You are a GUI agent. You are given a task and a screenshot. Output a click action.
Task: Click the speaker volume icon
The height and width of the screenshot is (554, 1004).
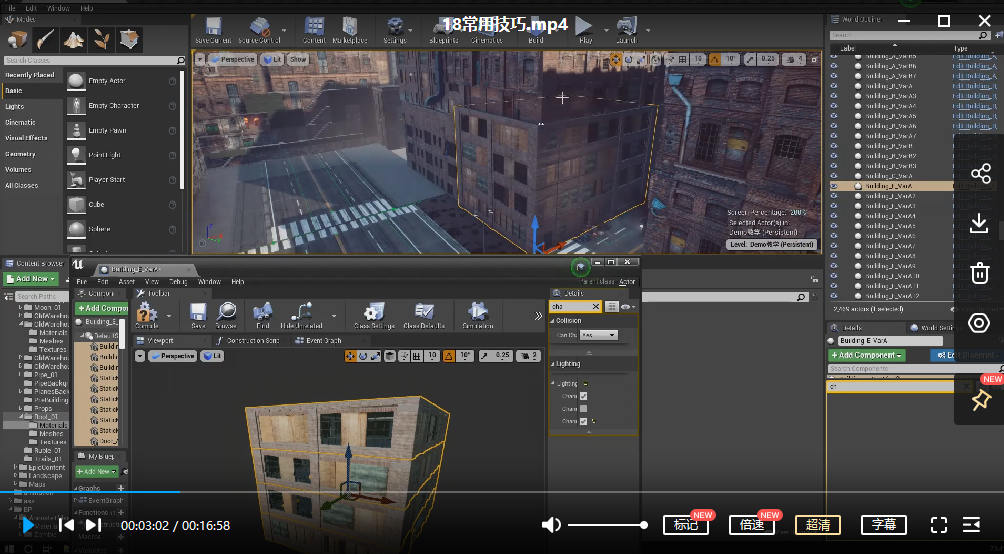(x=551, y=525)
